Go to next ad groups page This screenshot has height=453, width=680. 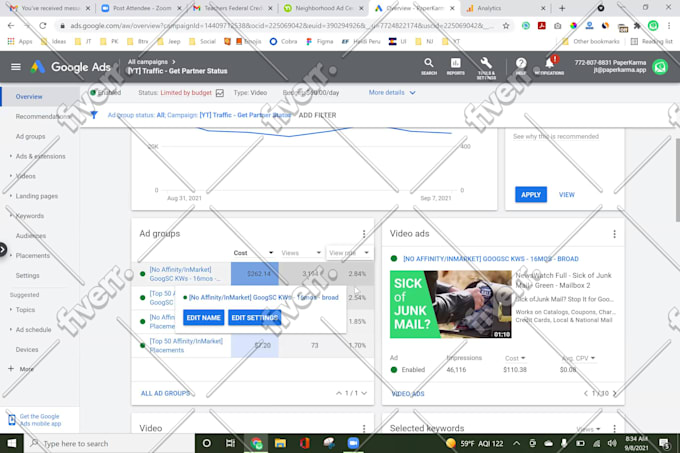(364, 393)
